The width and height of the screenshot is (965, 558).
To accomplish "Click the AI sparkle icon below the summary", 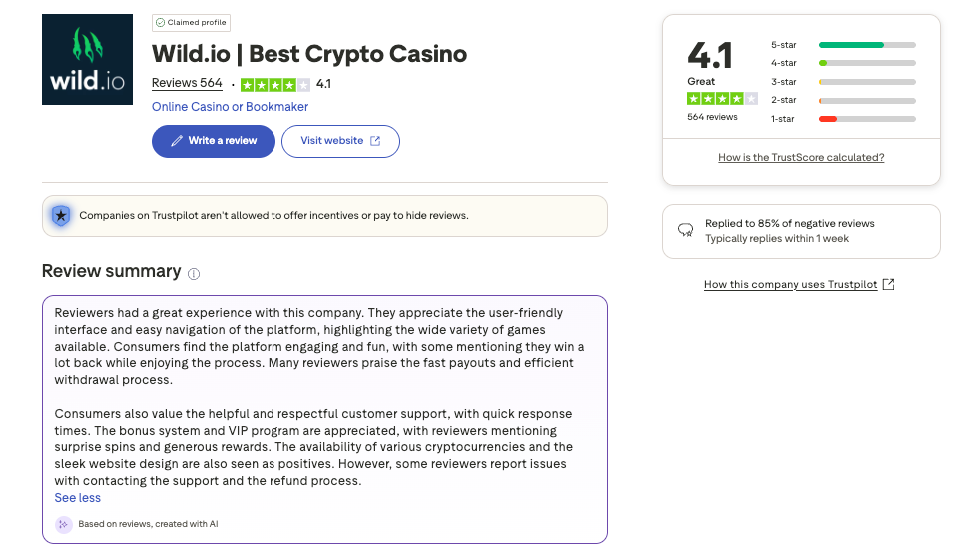I will point(64,524).
